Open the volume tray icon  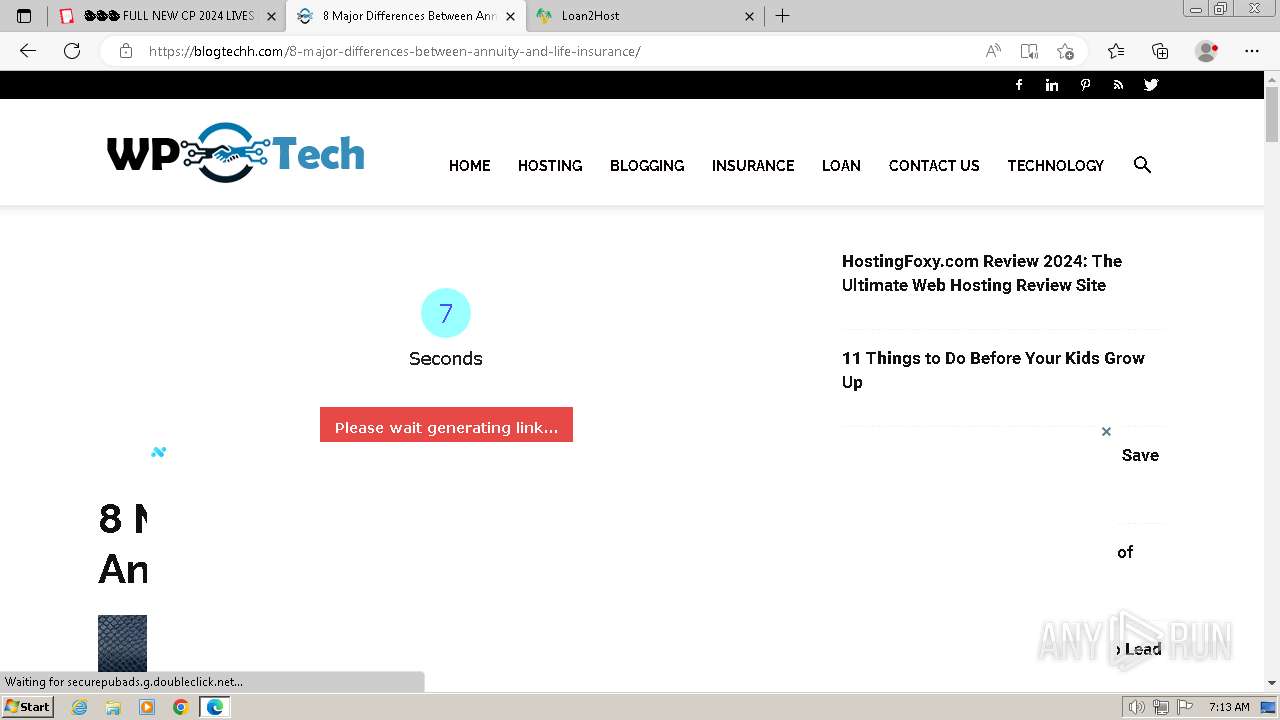point(1136,707)
